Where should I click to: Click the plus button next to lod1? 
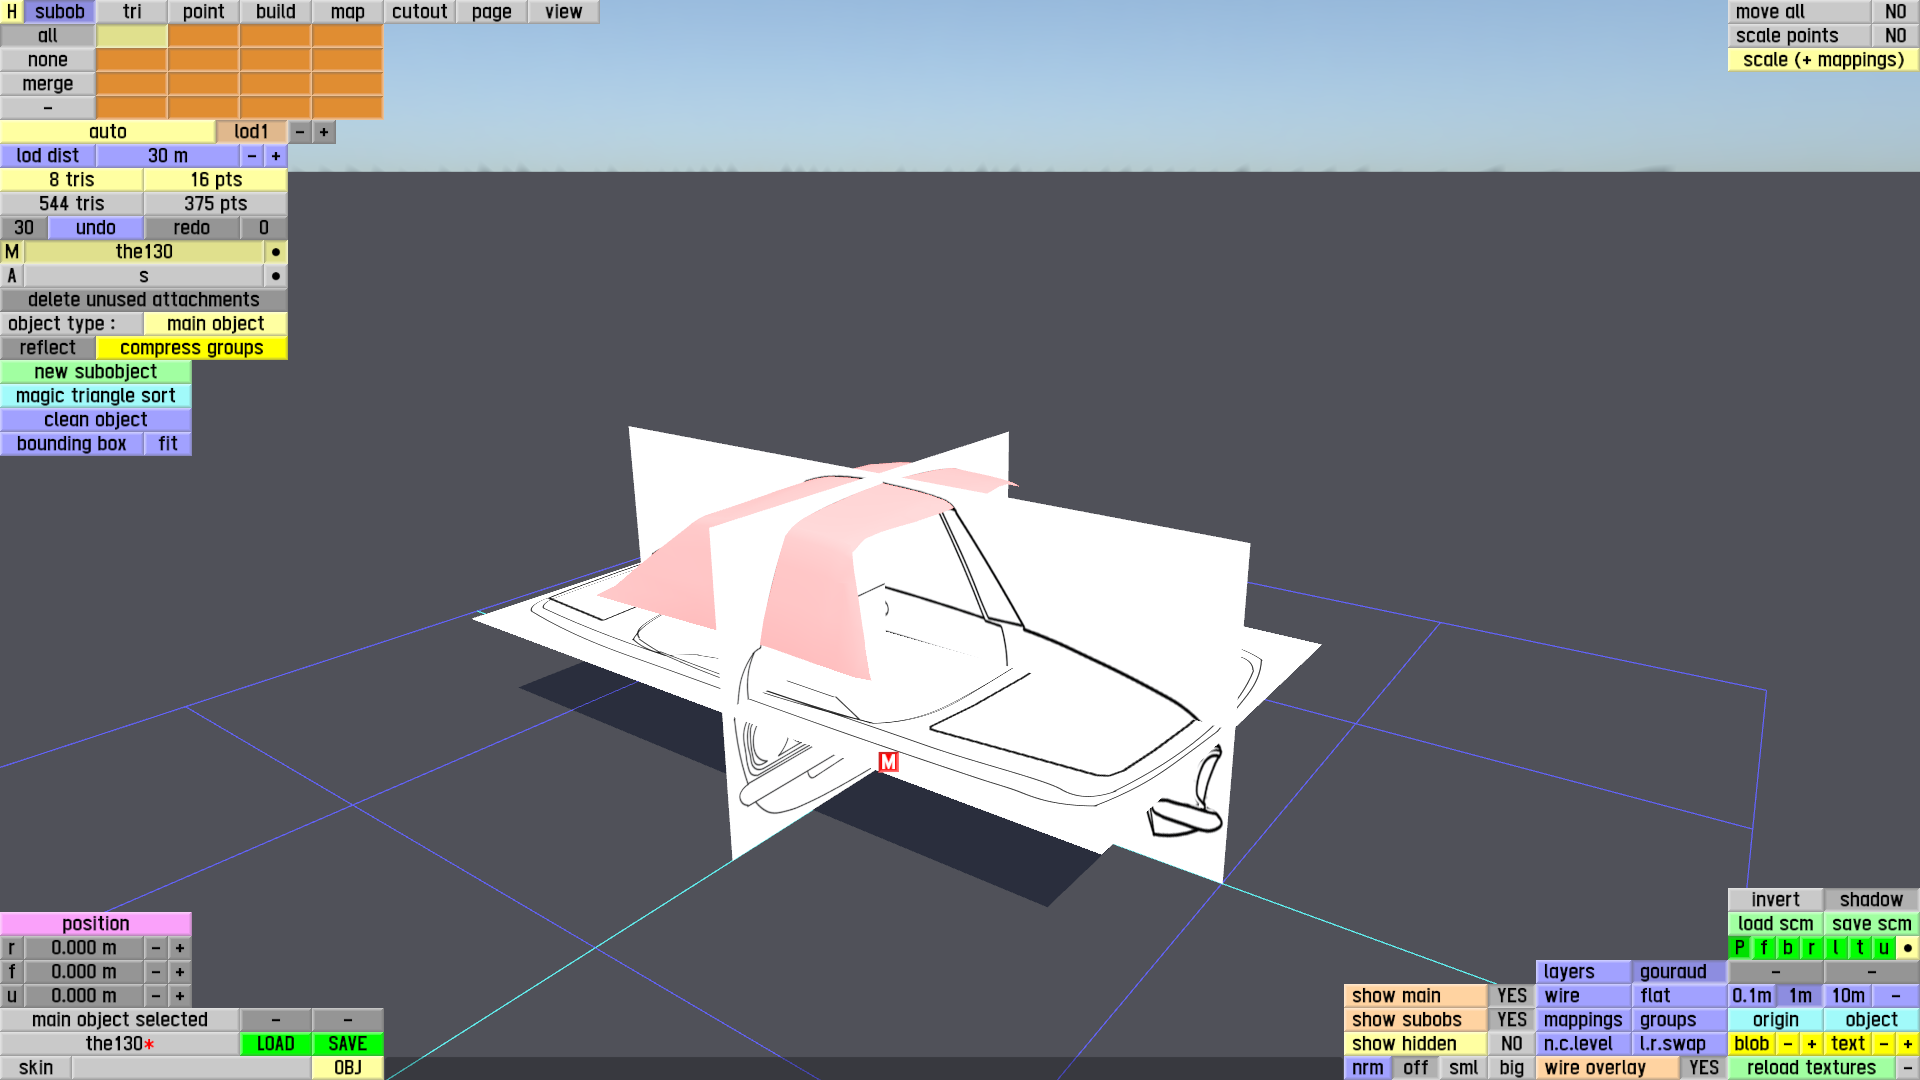coord(324,132)
